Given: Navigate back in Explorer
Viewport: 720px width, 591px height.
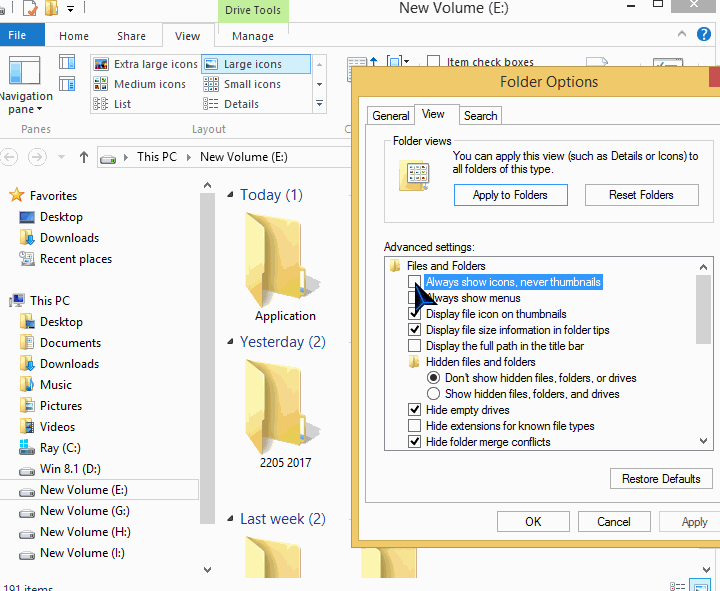Looking at the screenshot, I should coord(9,157).
